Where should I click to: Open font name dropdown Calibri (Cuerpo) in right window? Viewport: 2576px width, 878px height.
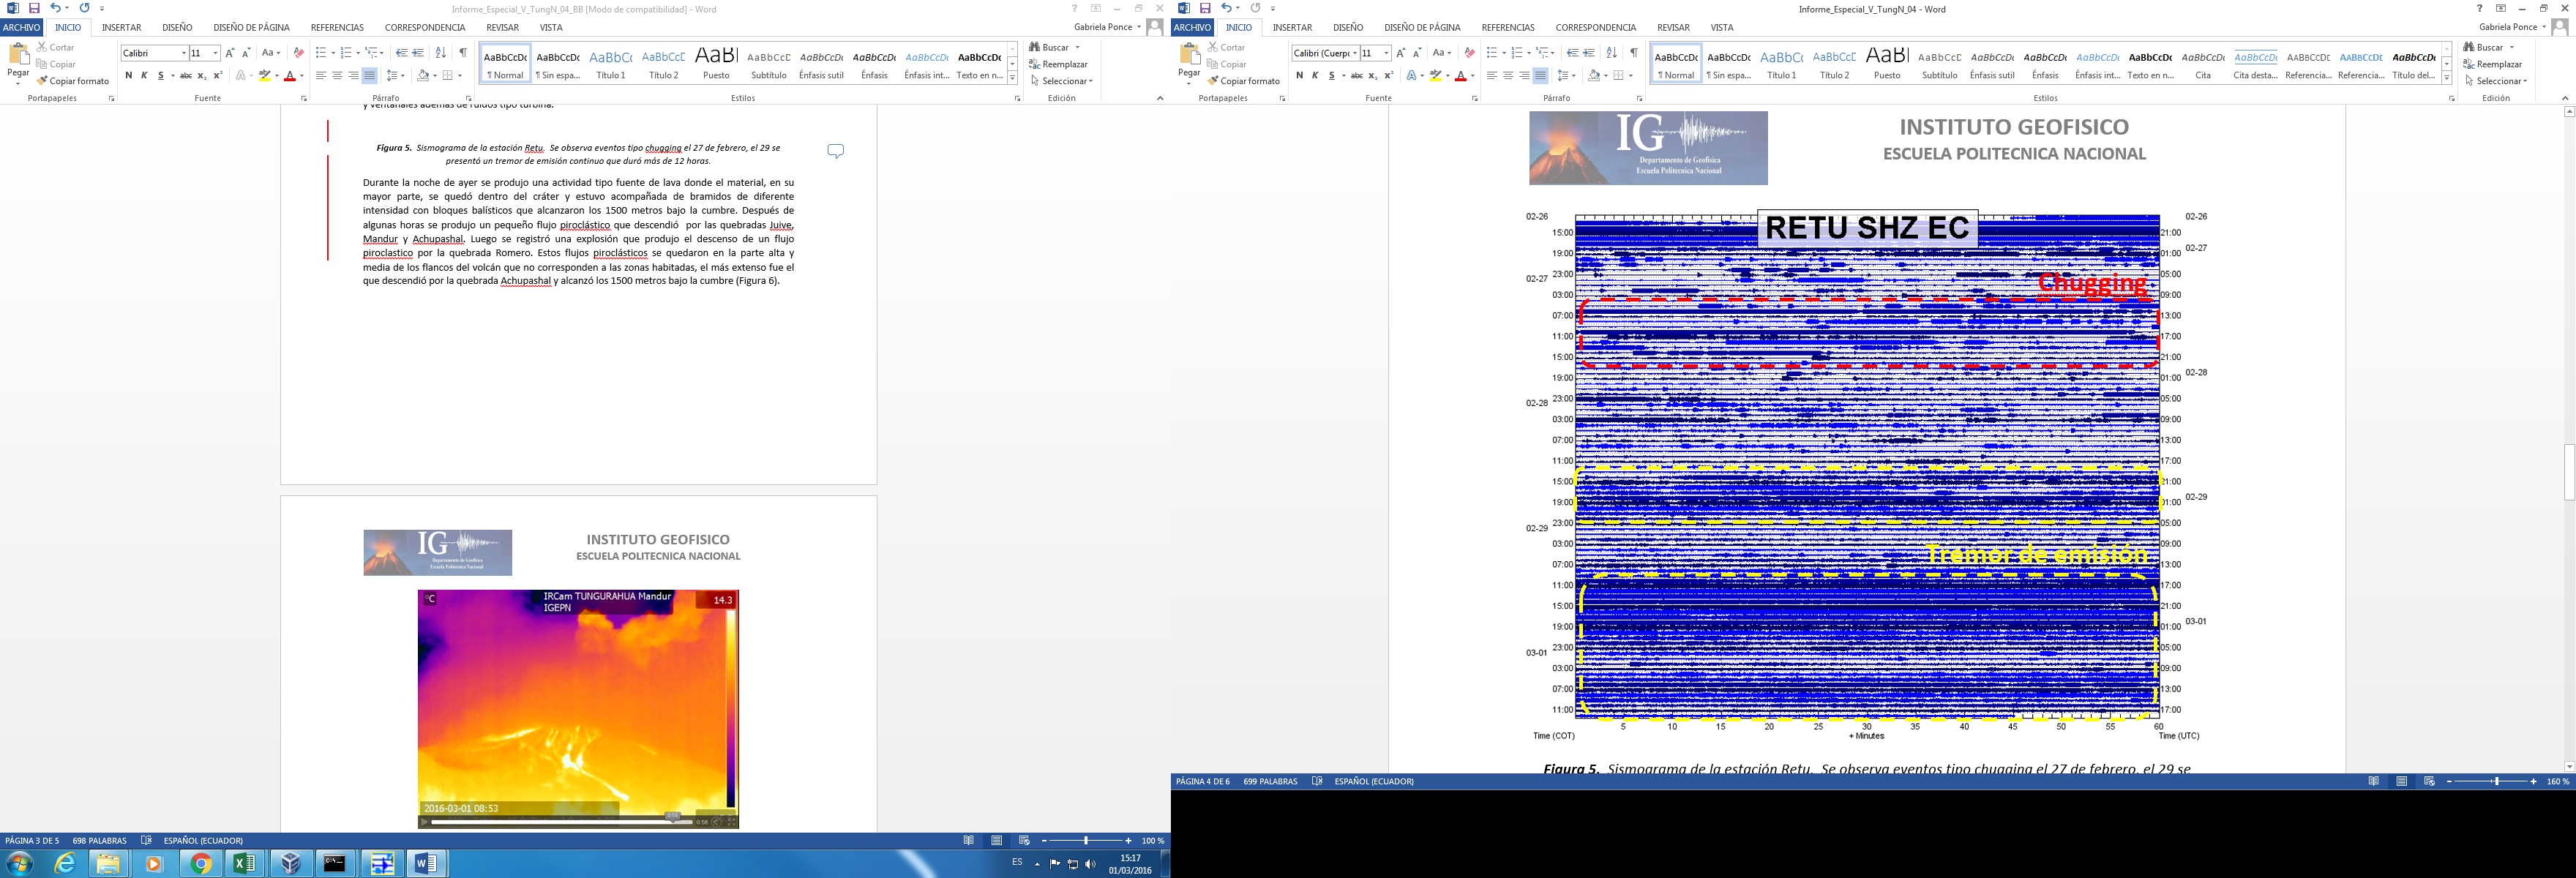1355,53
